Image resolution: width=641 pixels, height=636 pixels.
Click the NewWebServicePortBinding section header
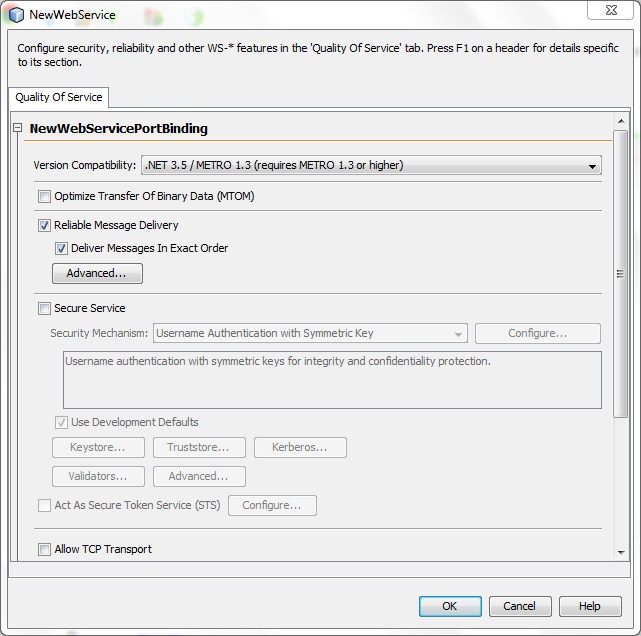tap(119, 128)
